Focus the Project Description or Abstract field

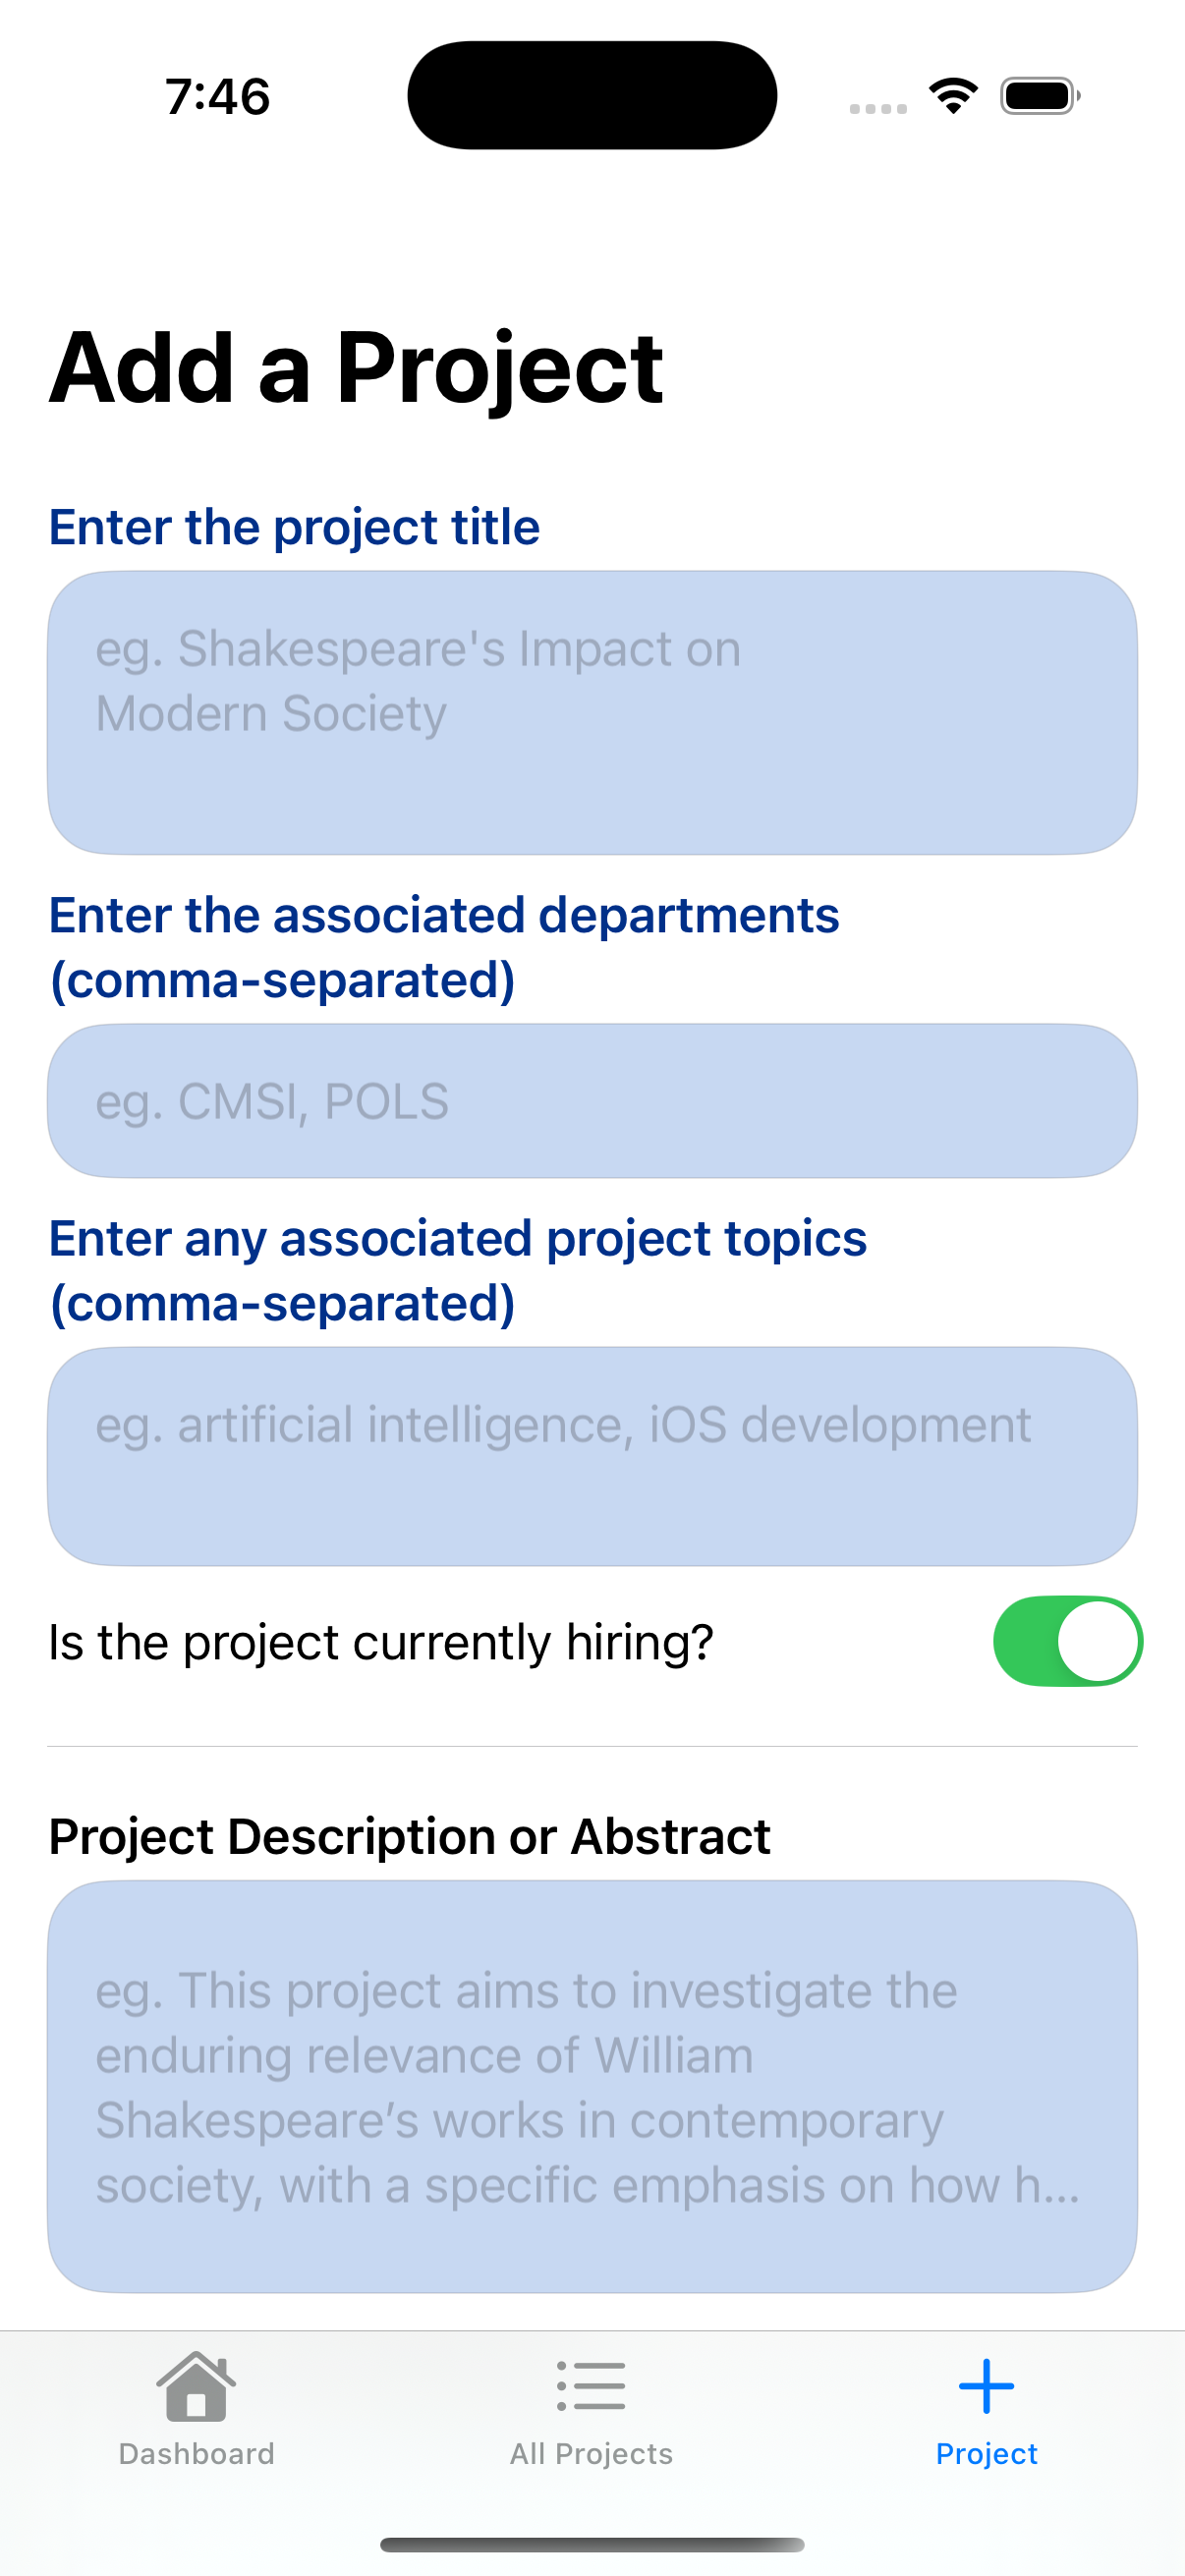[x=592, y=2086]
